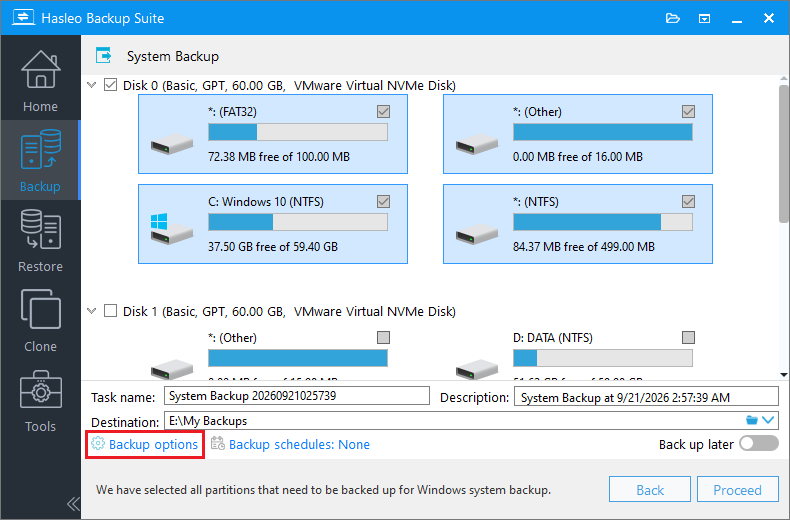Click the Task name input field
790x520 pixels.
[x=297, y=396]
